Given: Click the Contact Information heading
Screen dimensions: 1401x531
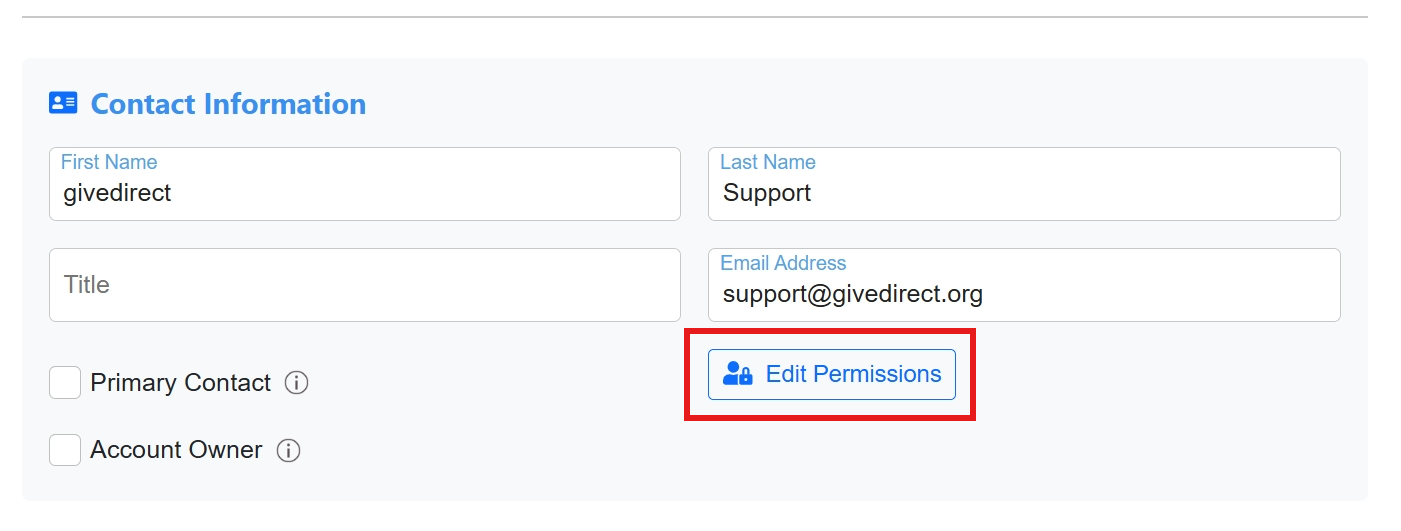Looking at the screenshot, I should point(228,104).
